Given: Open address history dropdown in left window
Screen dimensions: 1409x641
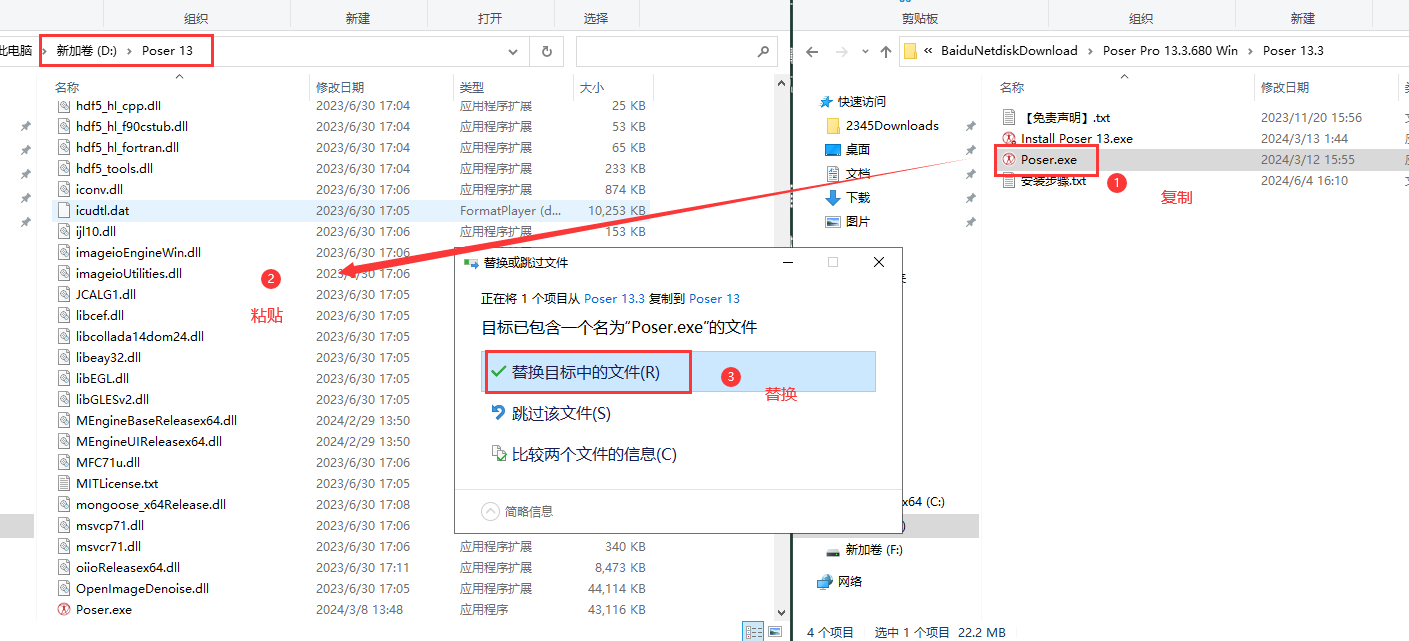Looking at the screenshot, I should coord(513,51).
